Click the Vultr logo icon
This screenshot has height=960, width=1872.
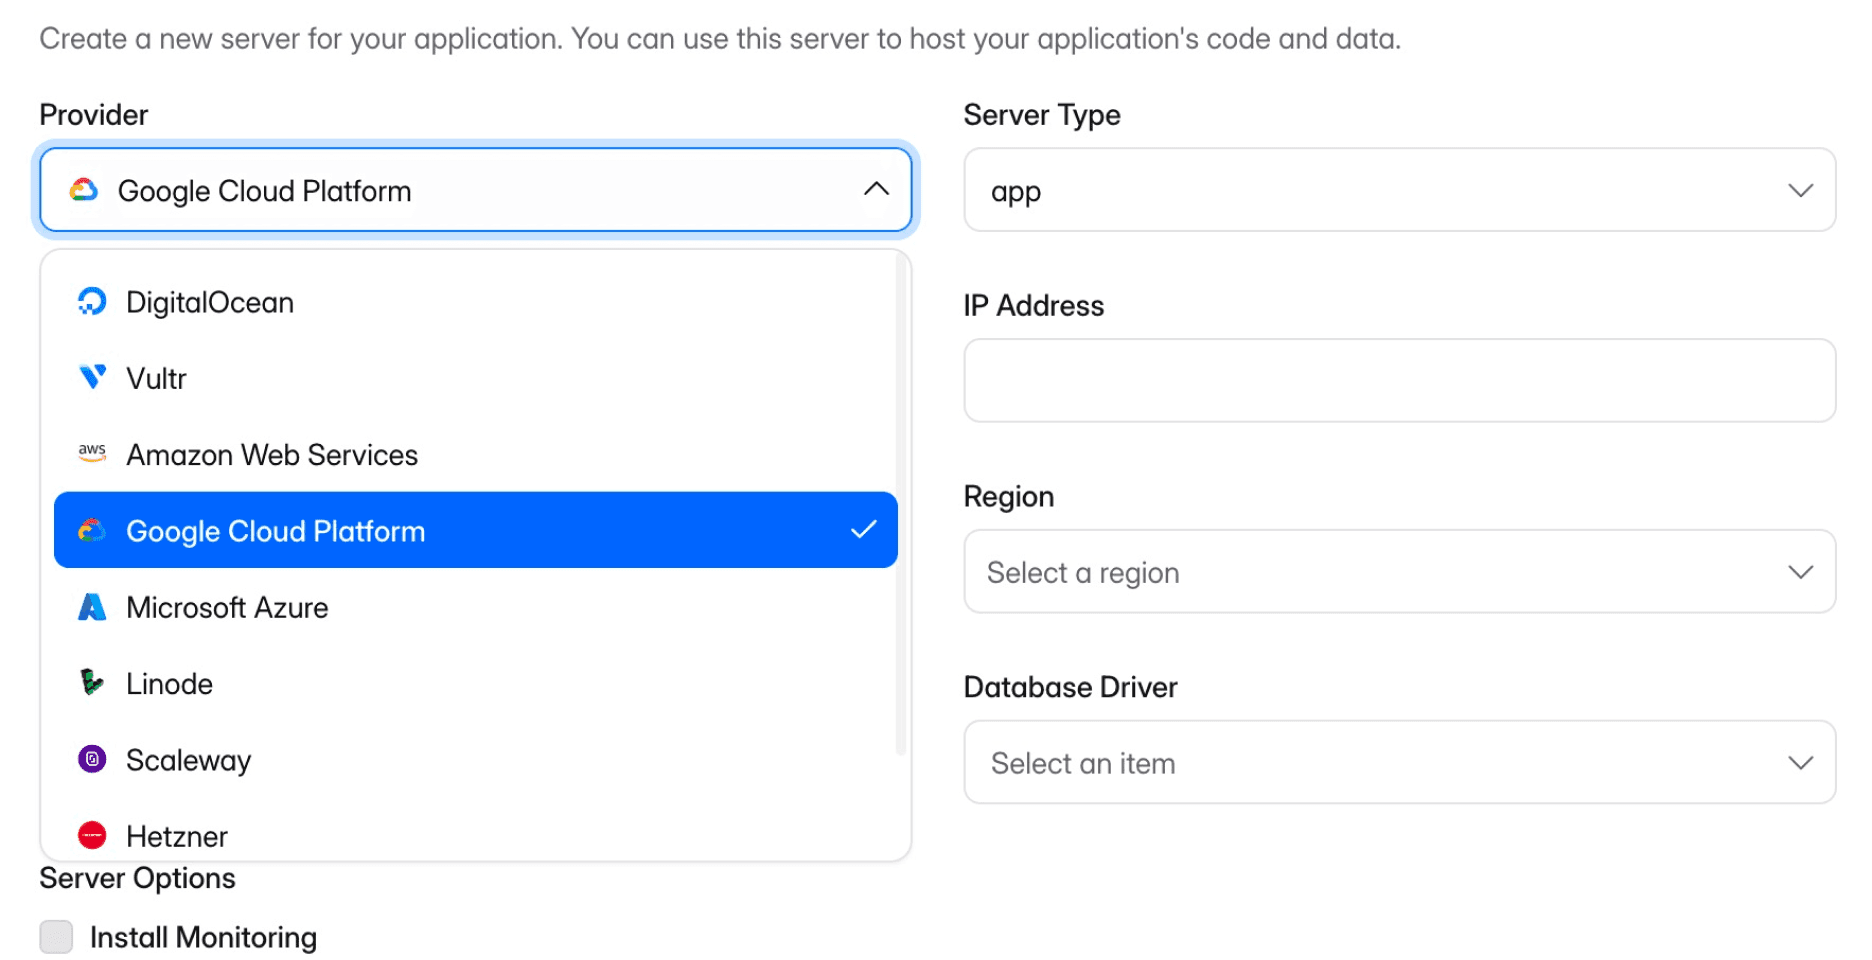coord(92,378)
